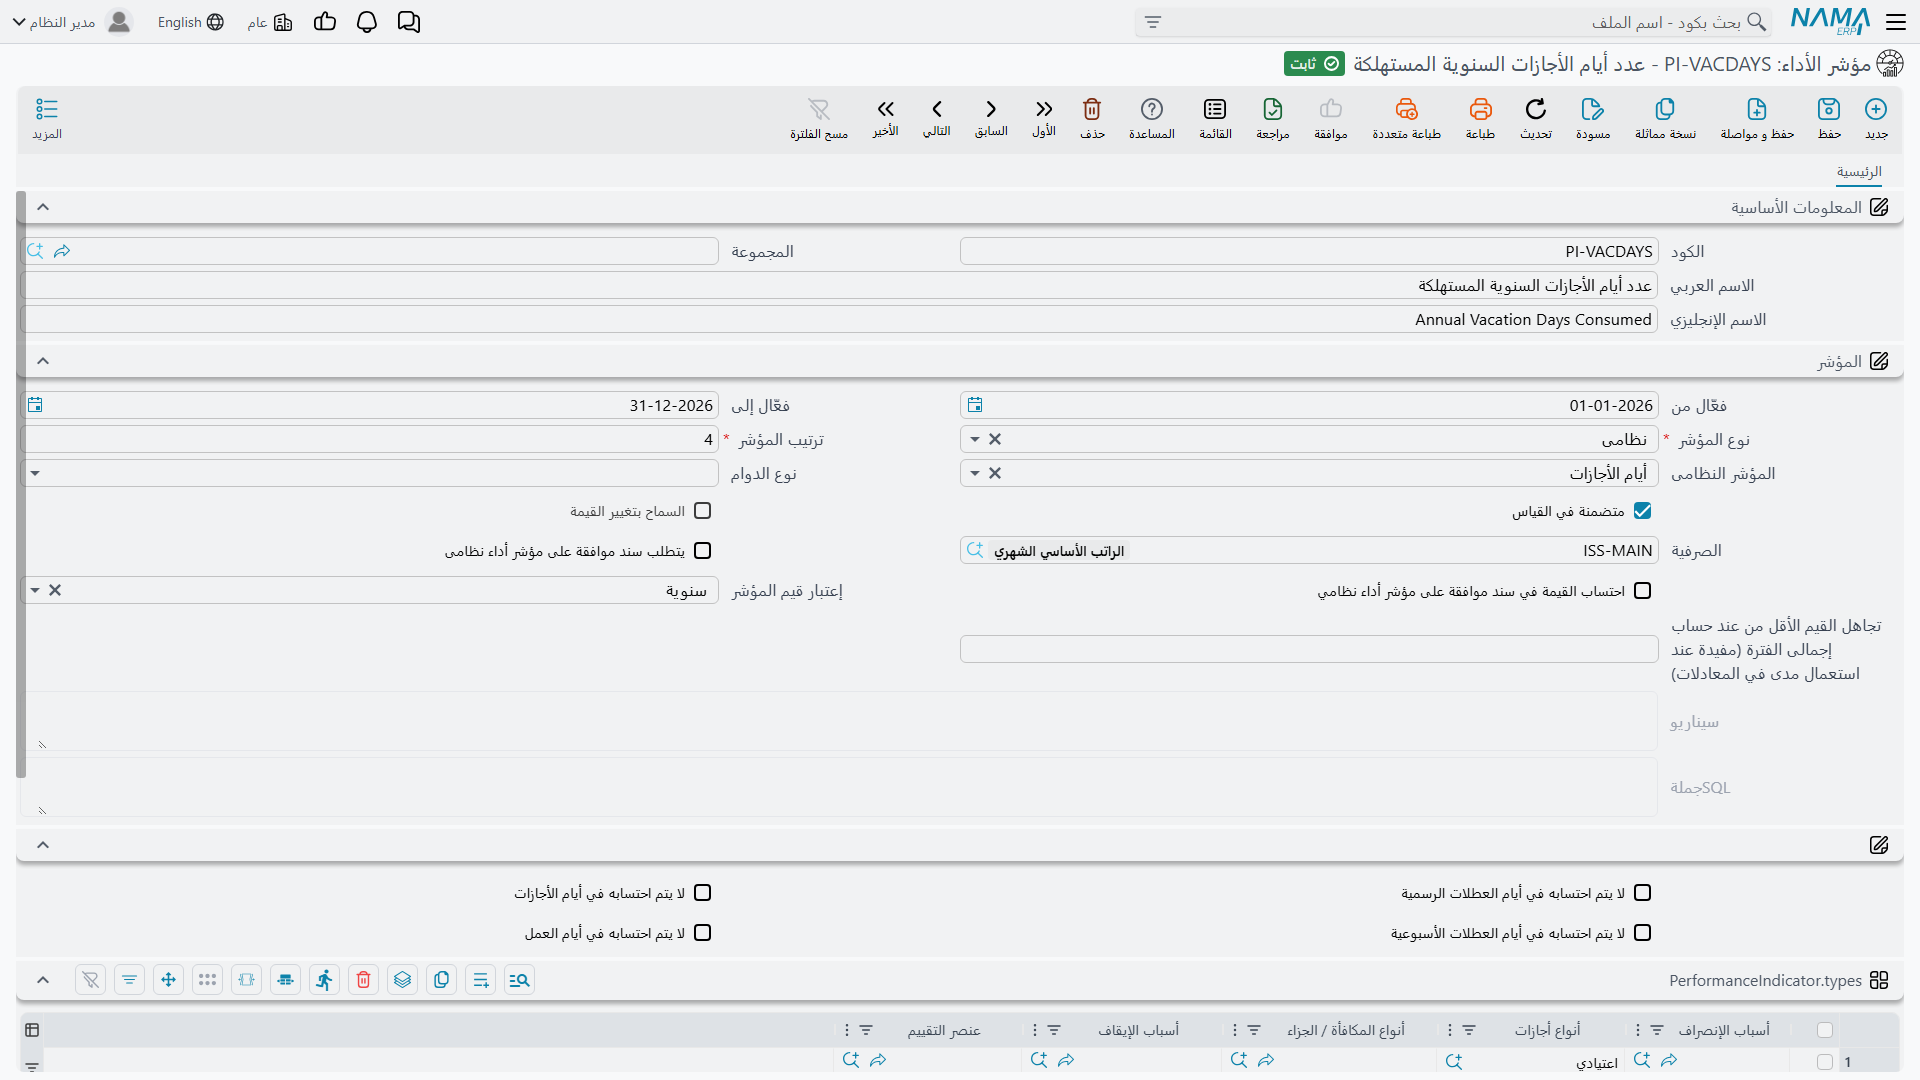1920x1080 pixels.
Task: Click the حفظ و مواصلة icon
Action: coord(1757,109)
